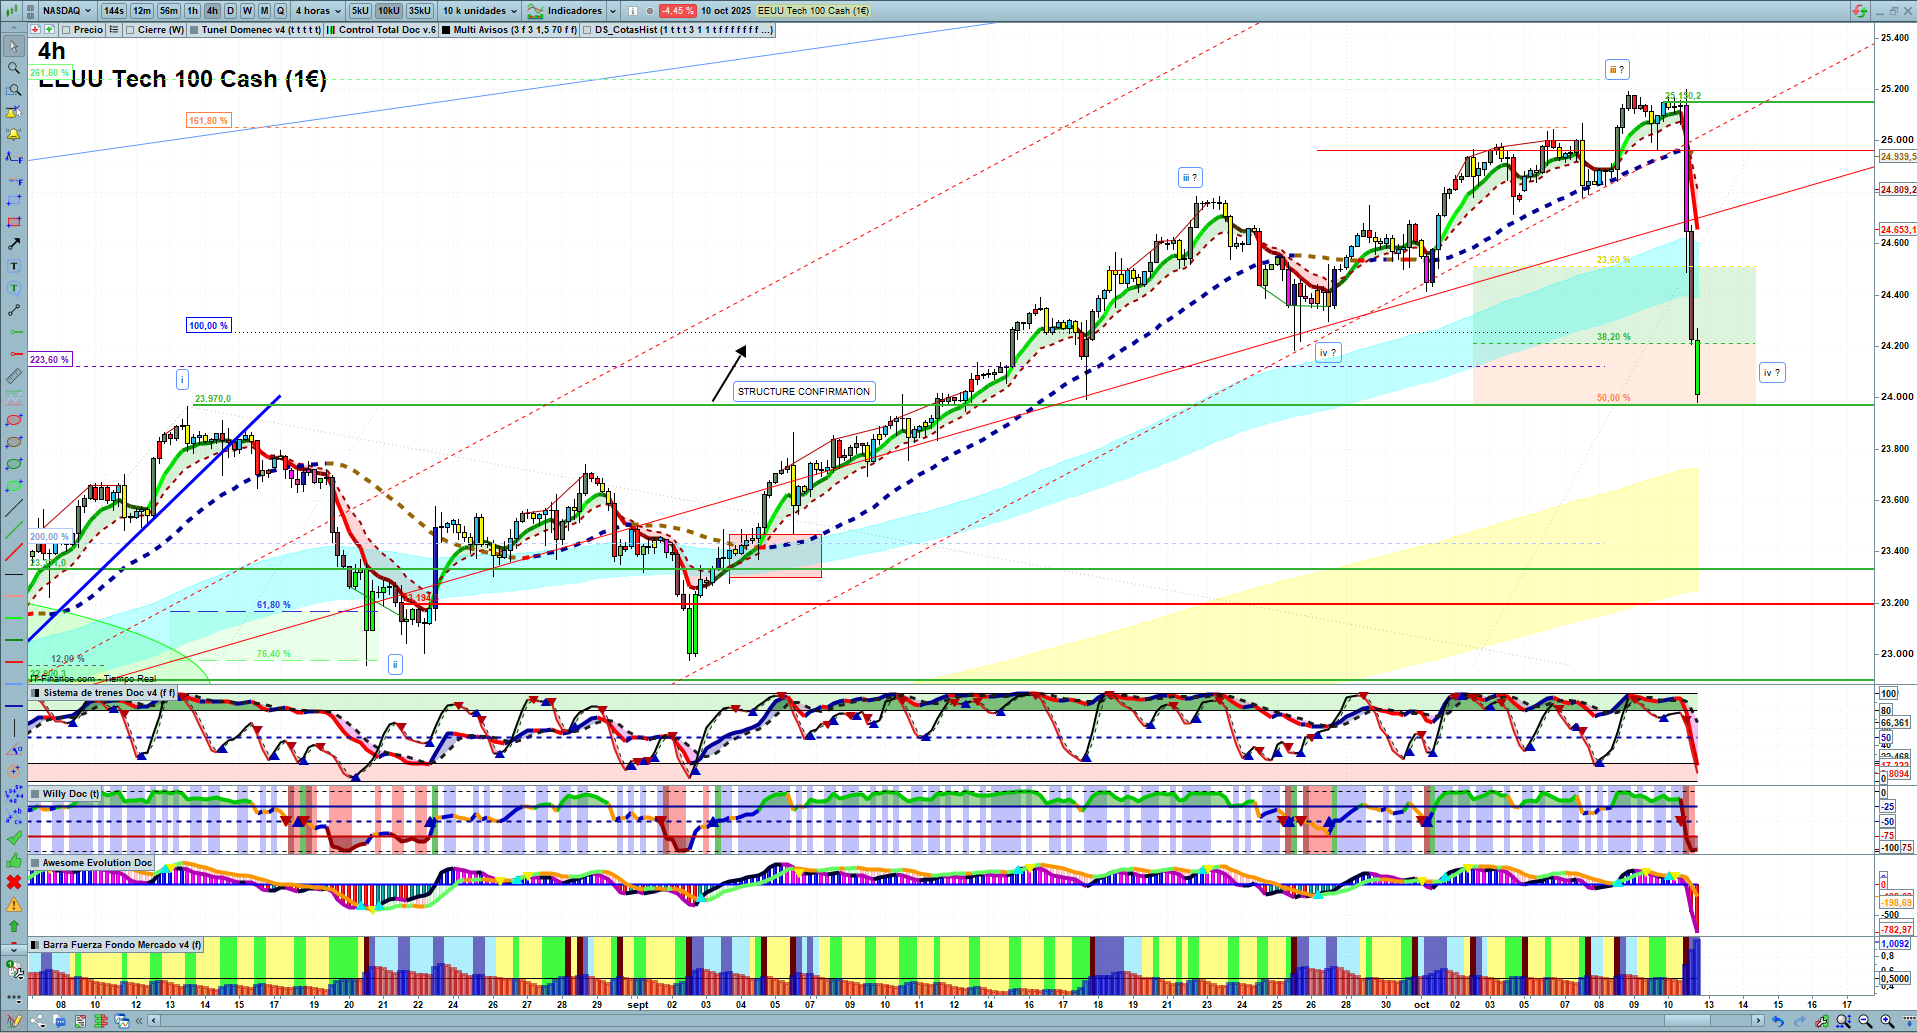
Task: Choose the zoom rectangle selection tool
Action: click(14, 90)
